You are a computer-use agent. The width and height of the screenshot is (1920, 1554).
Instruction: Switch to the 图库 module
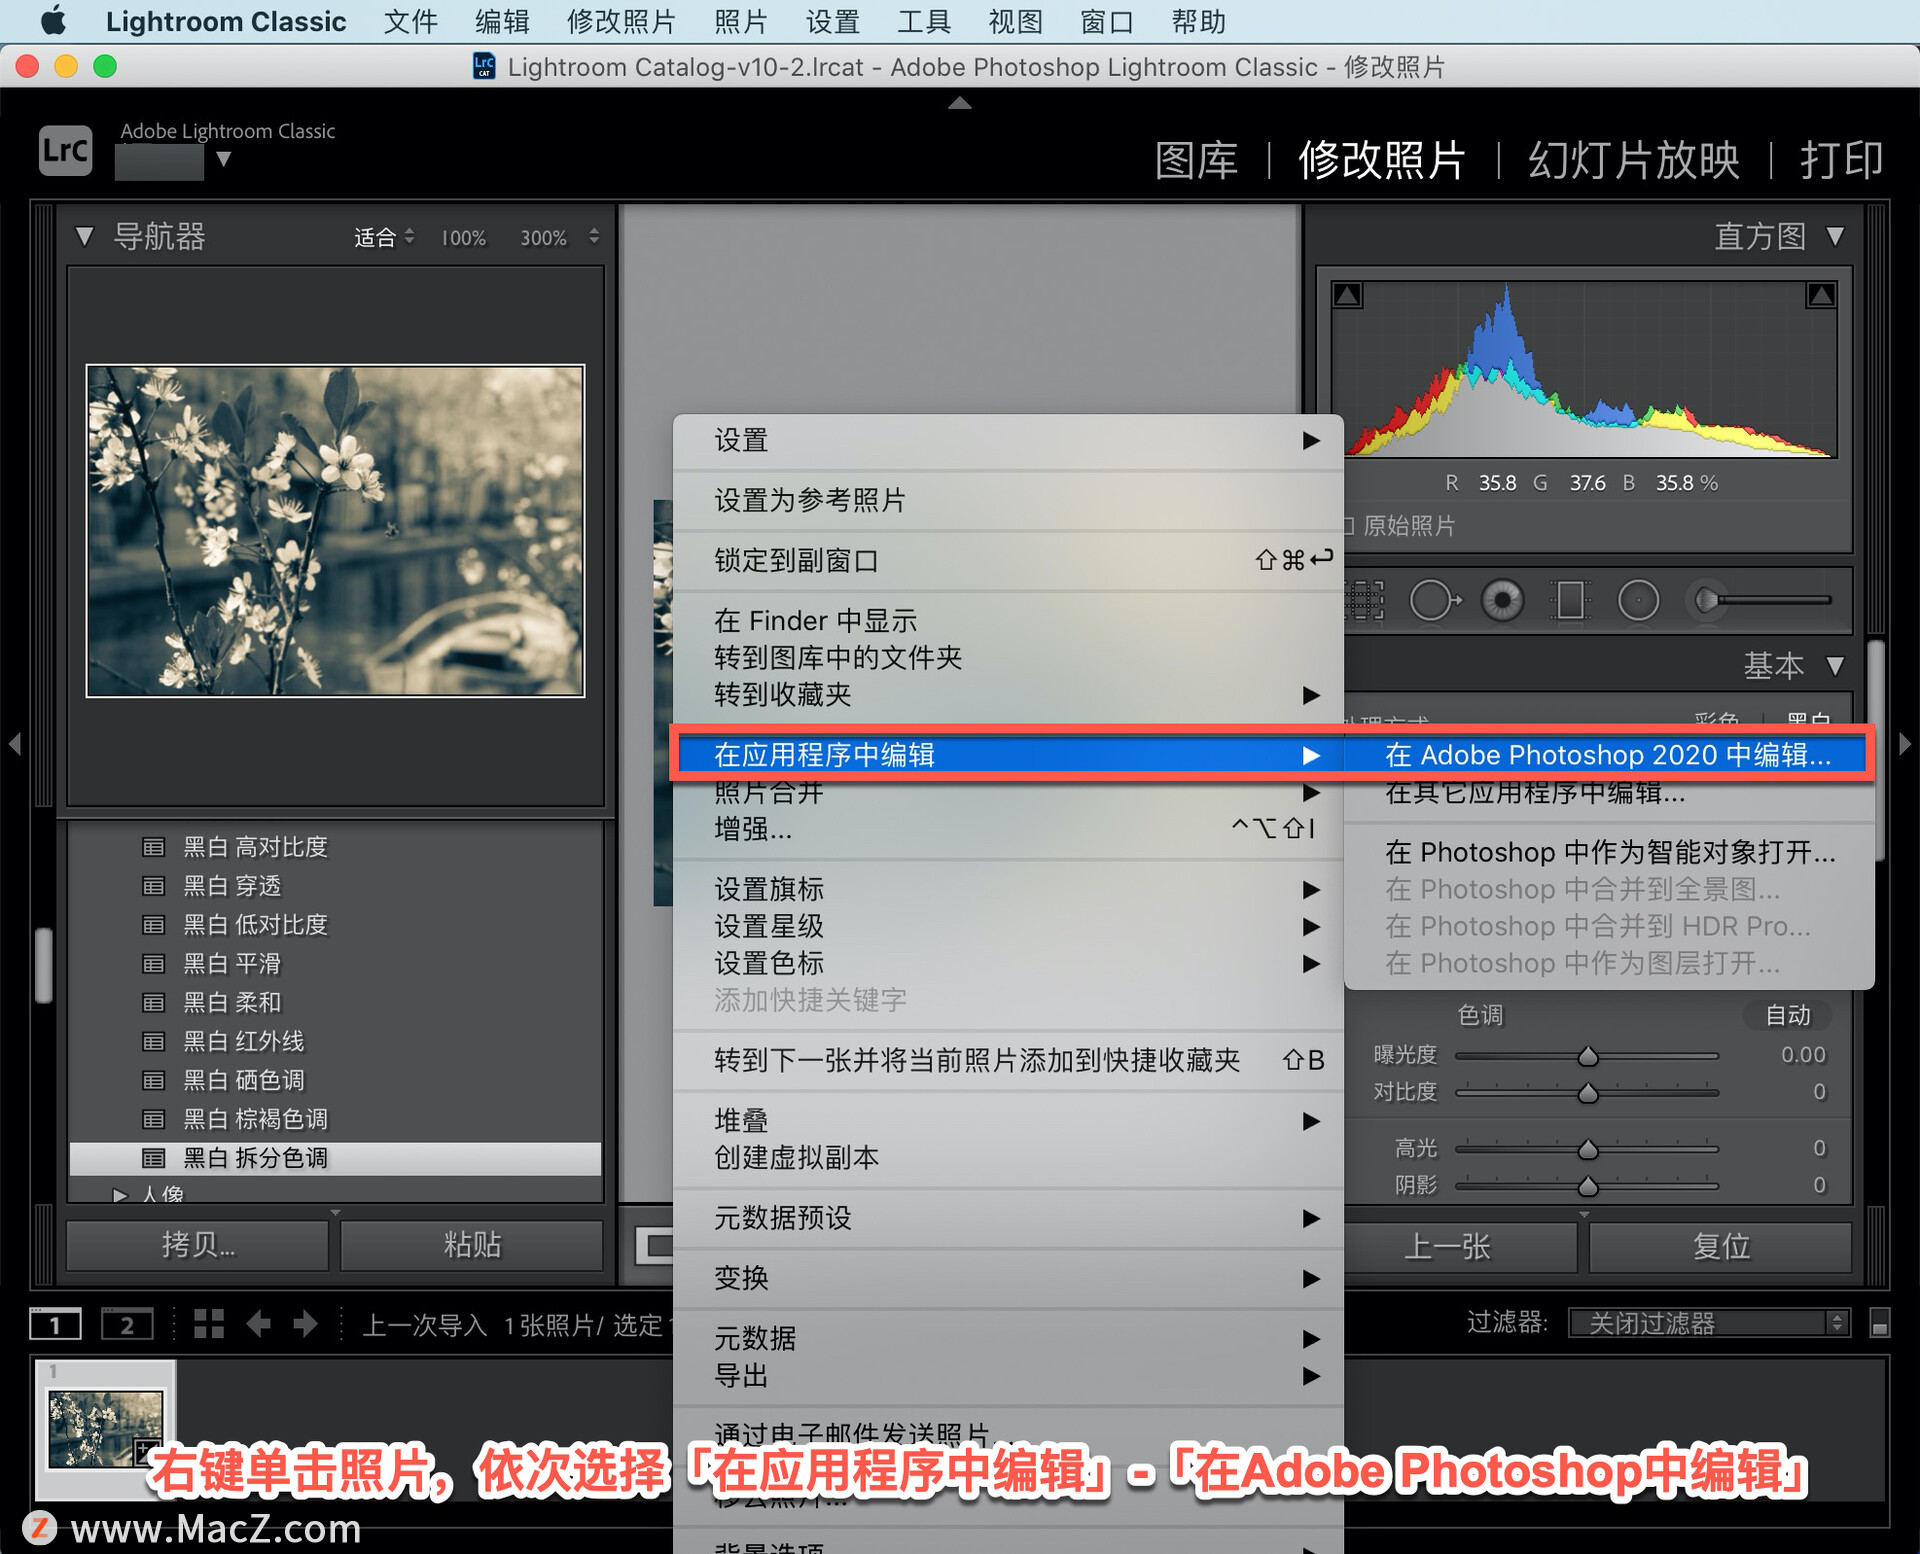point(1197,160)
